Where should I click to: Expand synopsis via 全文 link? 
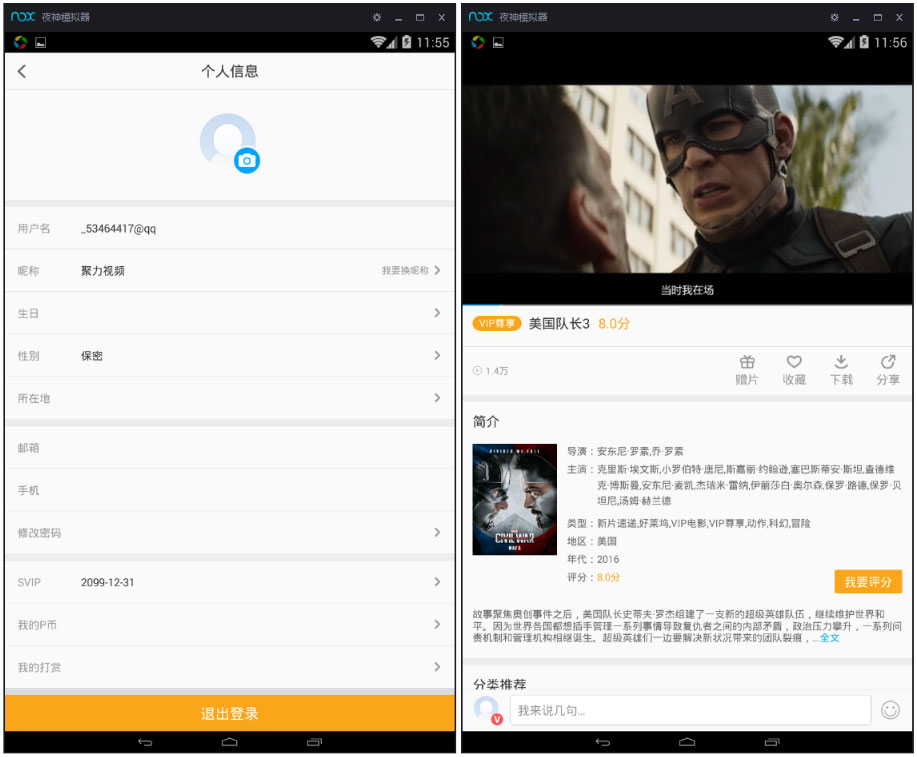[x=829, y=638]
